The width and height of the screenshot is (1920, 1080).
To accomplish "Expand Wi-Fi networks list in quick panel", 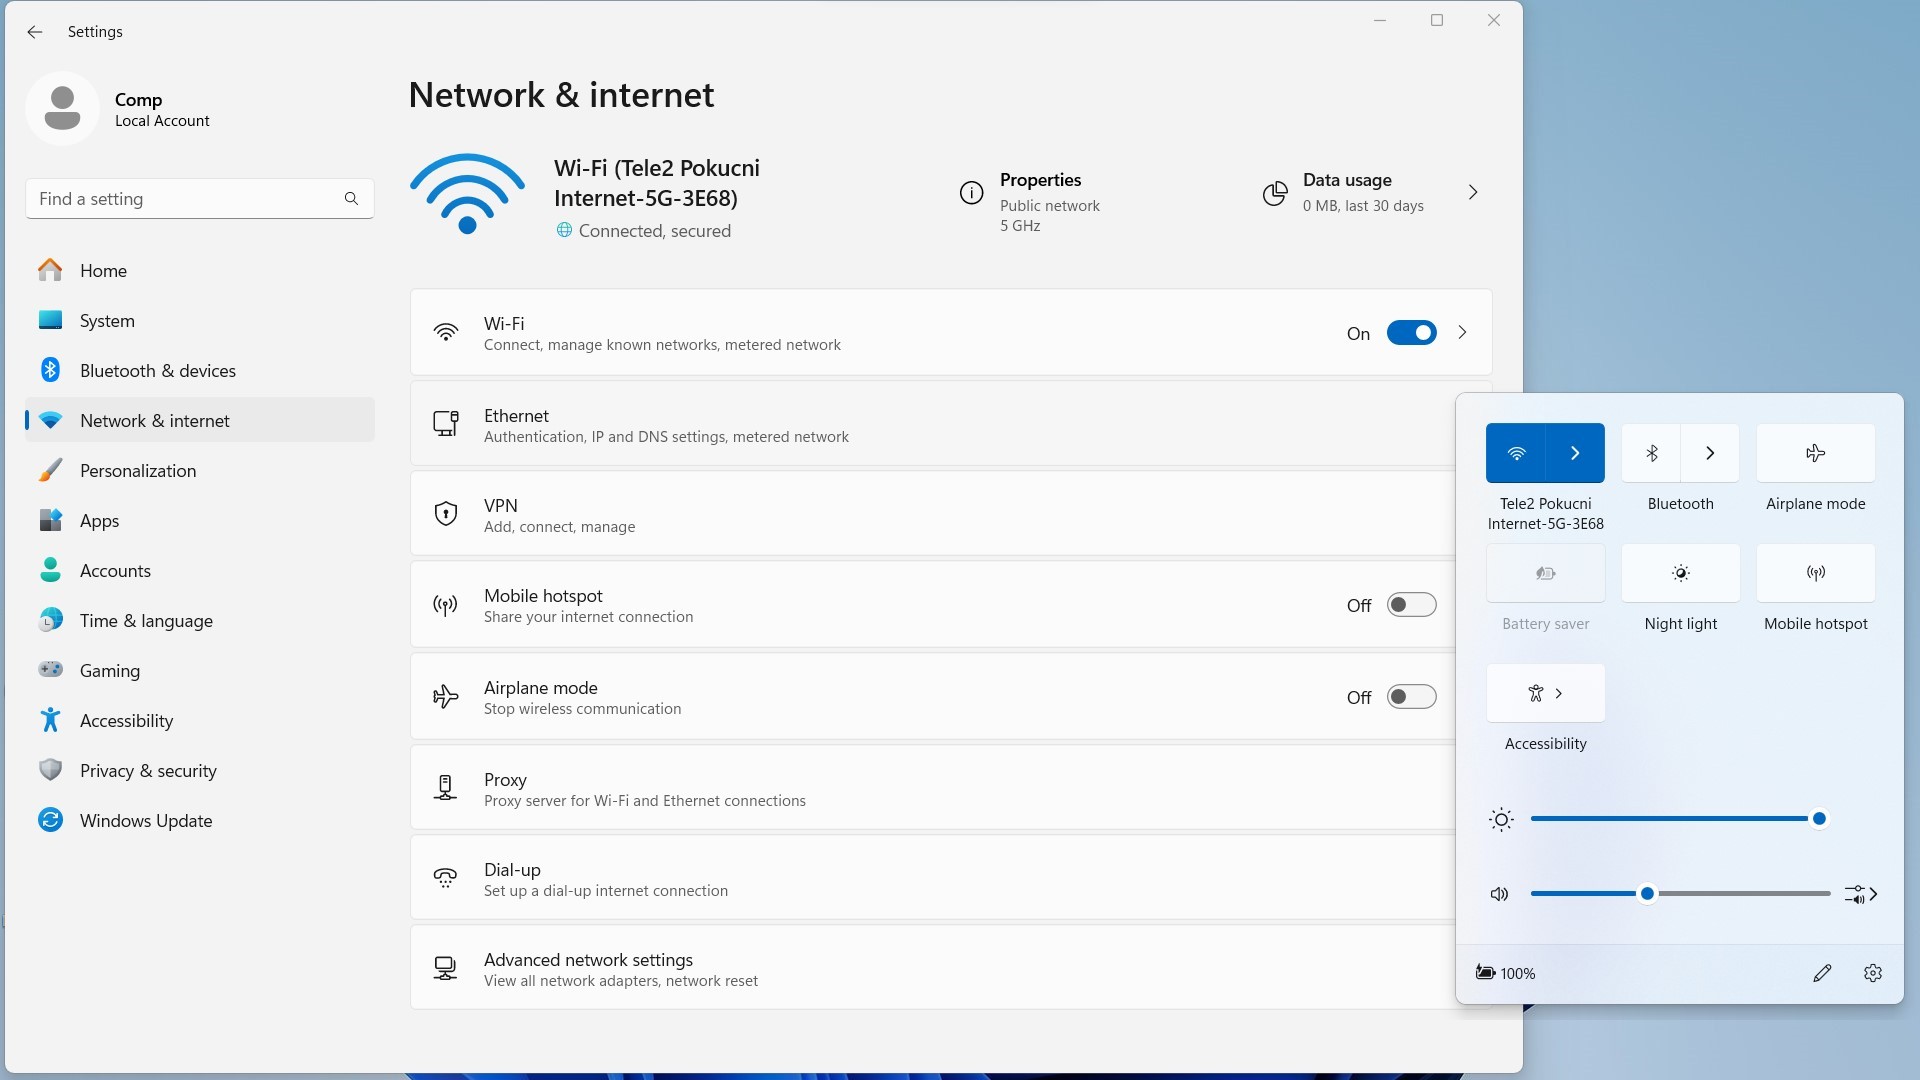I will (x=1575, y=453).
